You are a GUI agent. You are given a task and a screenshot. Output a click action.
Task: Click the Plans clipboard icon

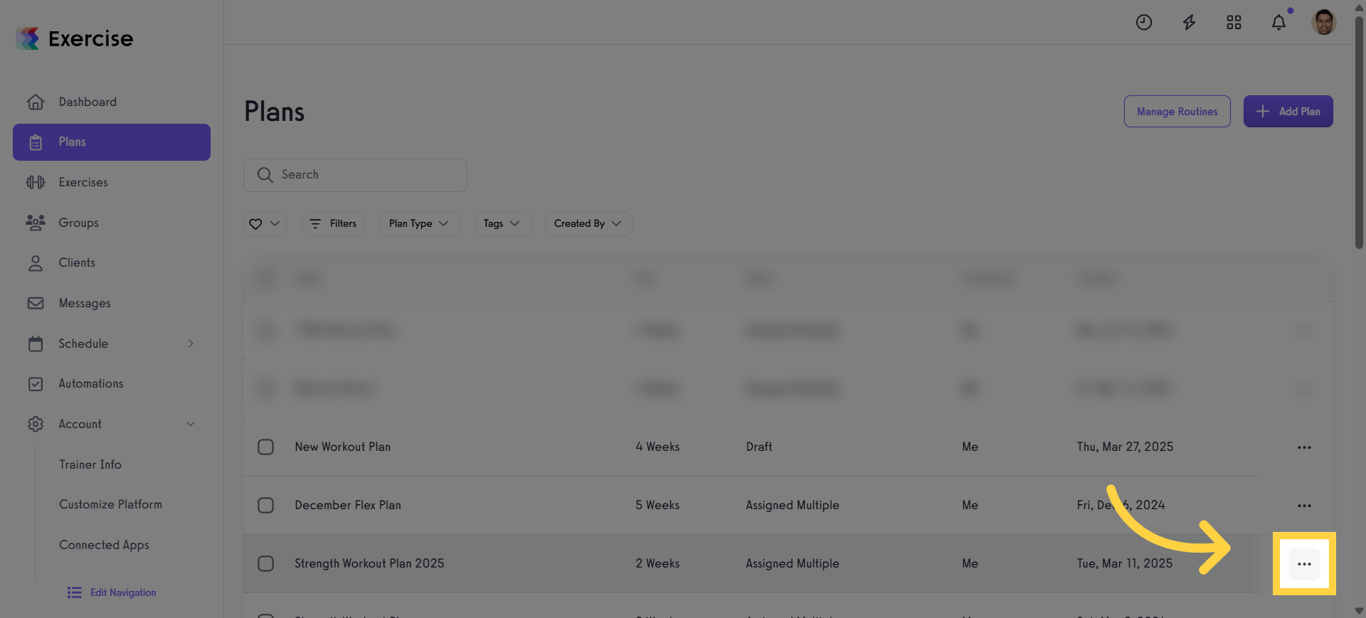coord(35,142)
